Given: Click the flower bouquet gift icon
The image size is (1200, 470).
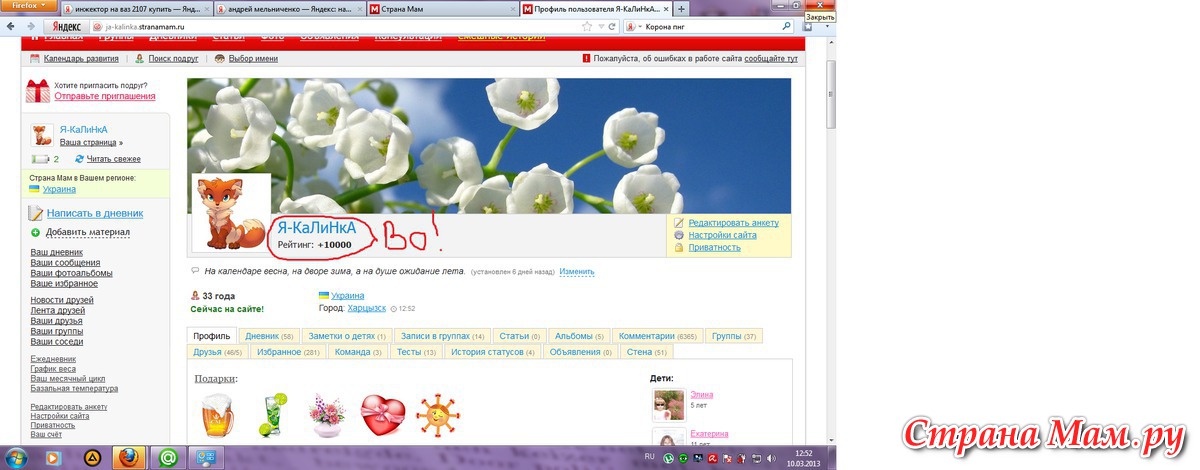Looking at the screenshot, I should point(328,416).
